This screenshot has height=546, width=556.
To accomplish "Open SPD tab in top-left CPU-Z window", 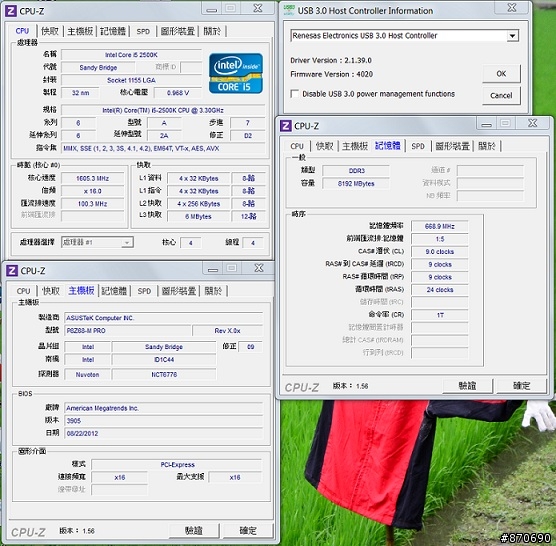I will (x=143, y=31).
